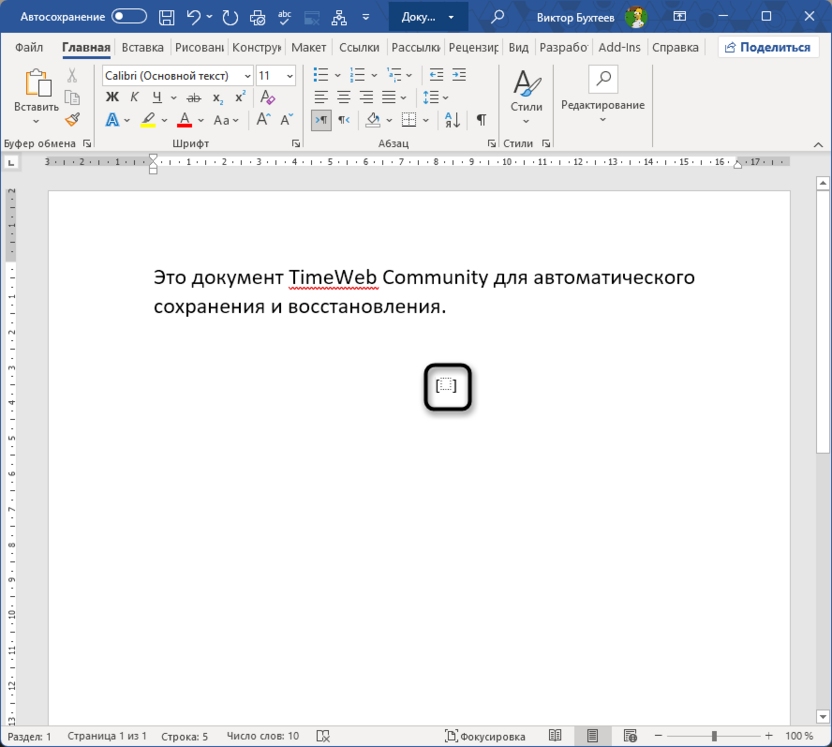Toggle right-to-left text direction

click(344, 120)
